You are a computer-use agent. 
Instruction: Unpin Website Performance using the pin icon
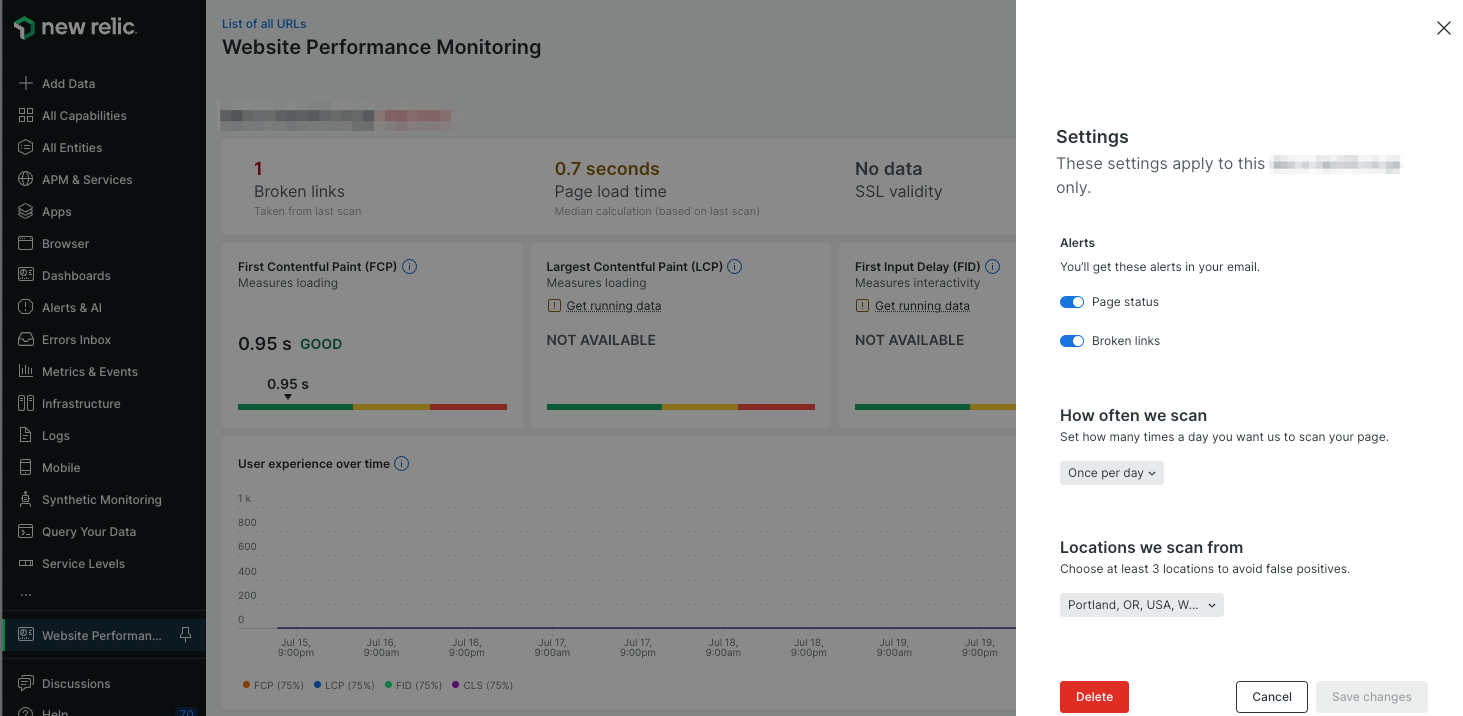coord(184,634)
